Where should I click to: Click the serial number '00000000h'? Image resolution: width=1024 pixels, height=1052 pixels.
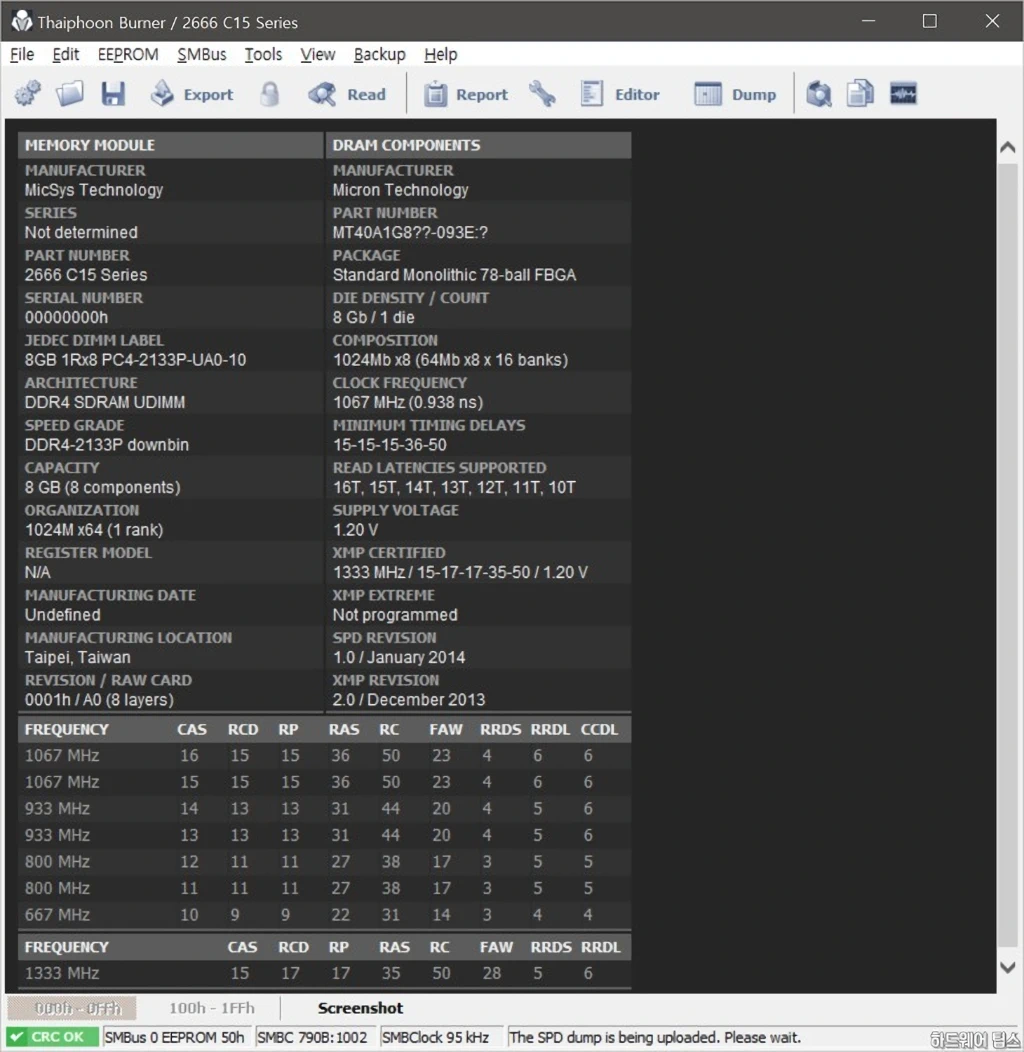click(66, 317)
